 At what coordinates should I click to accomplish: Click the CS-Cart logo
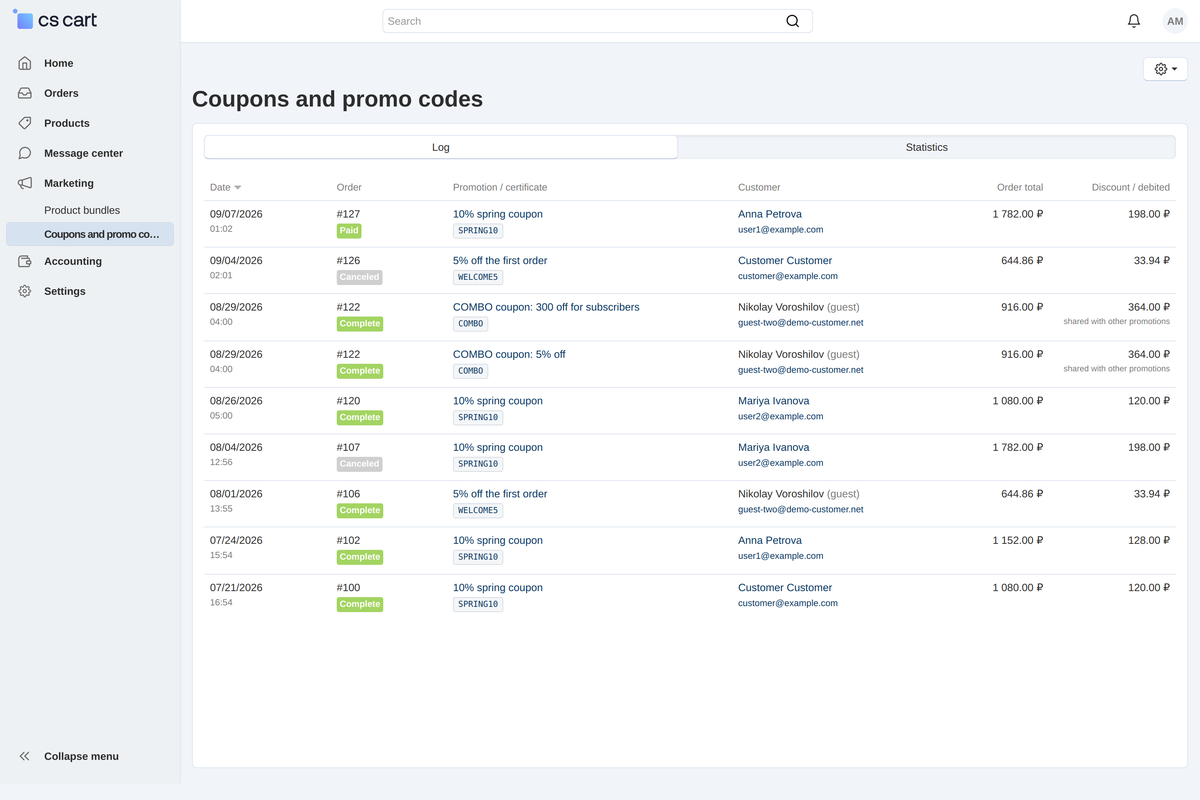tap(55, 20)
